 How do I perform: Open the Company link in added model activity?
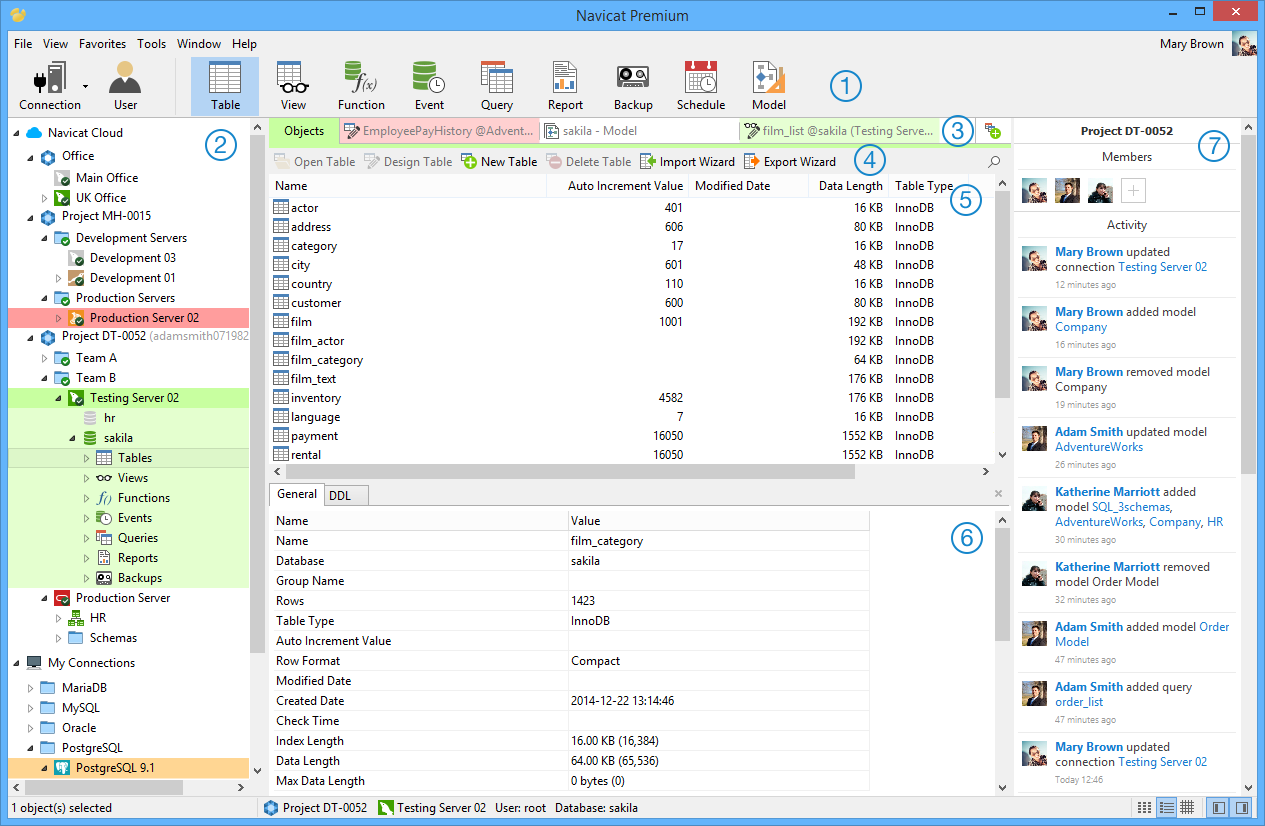click(x=1081, y=327)
